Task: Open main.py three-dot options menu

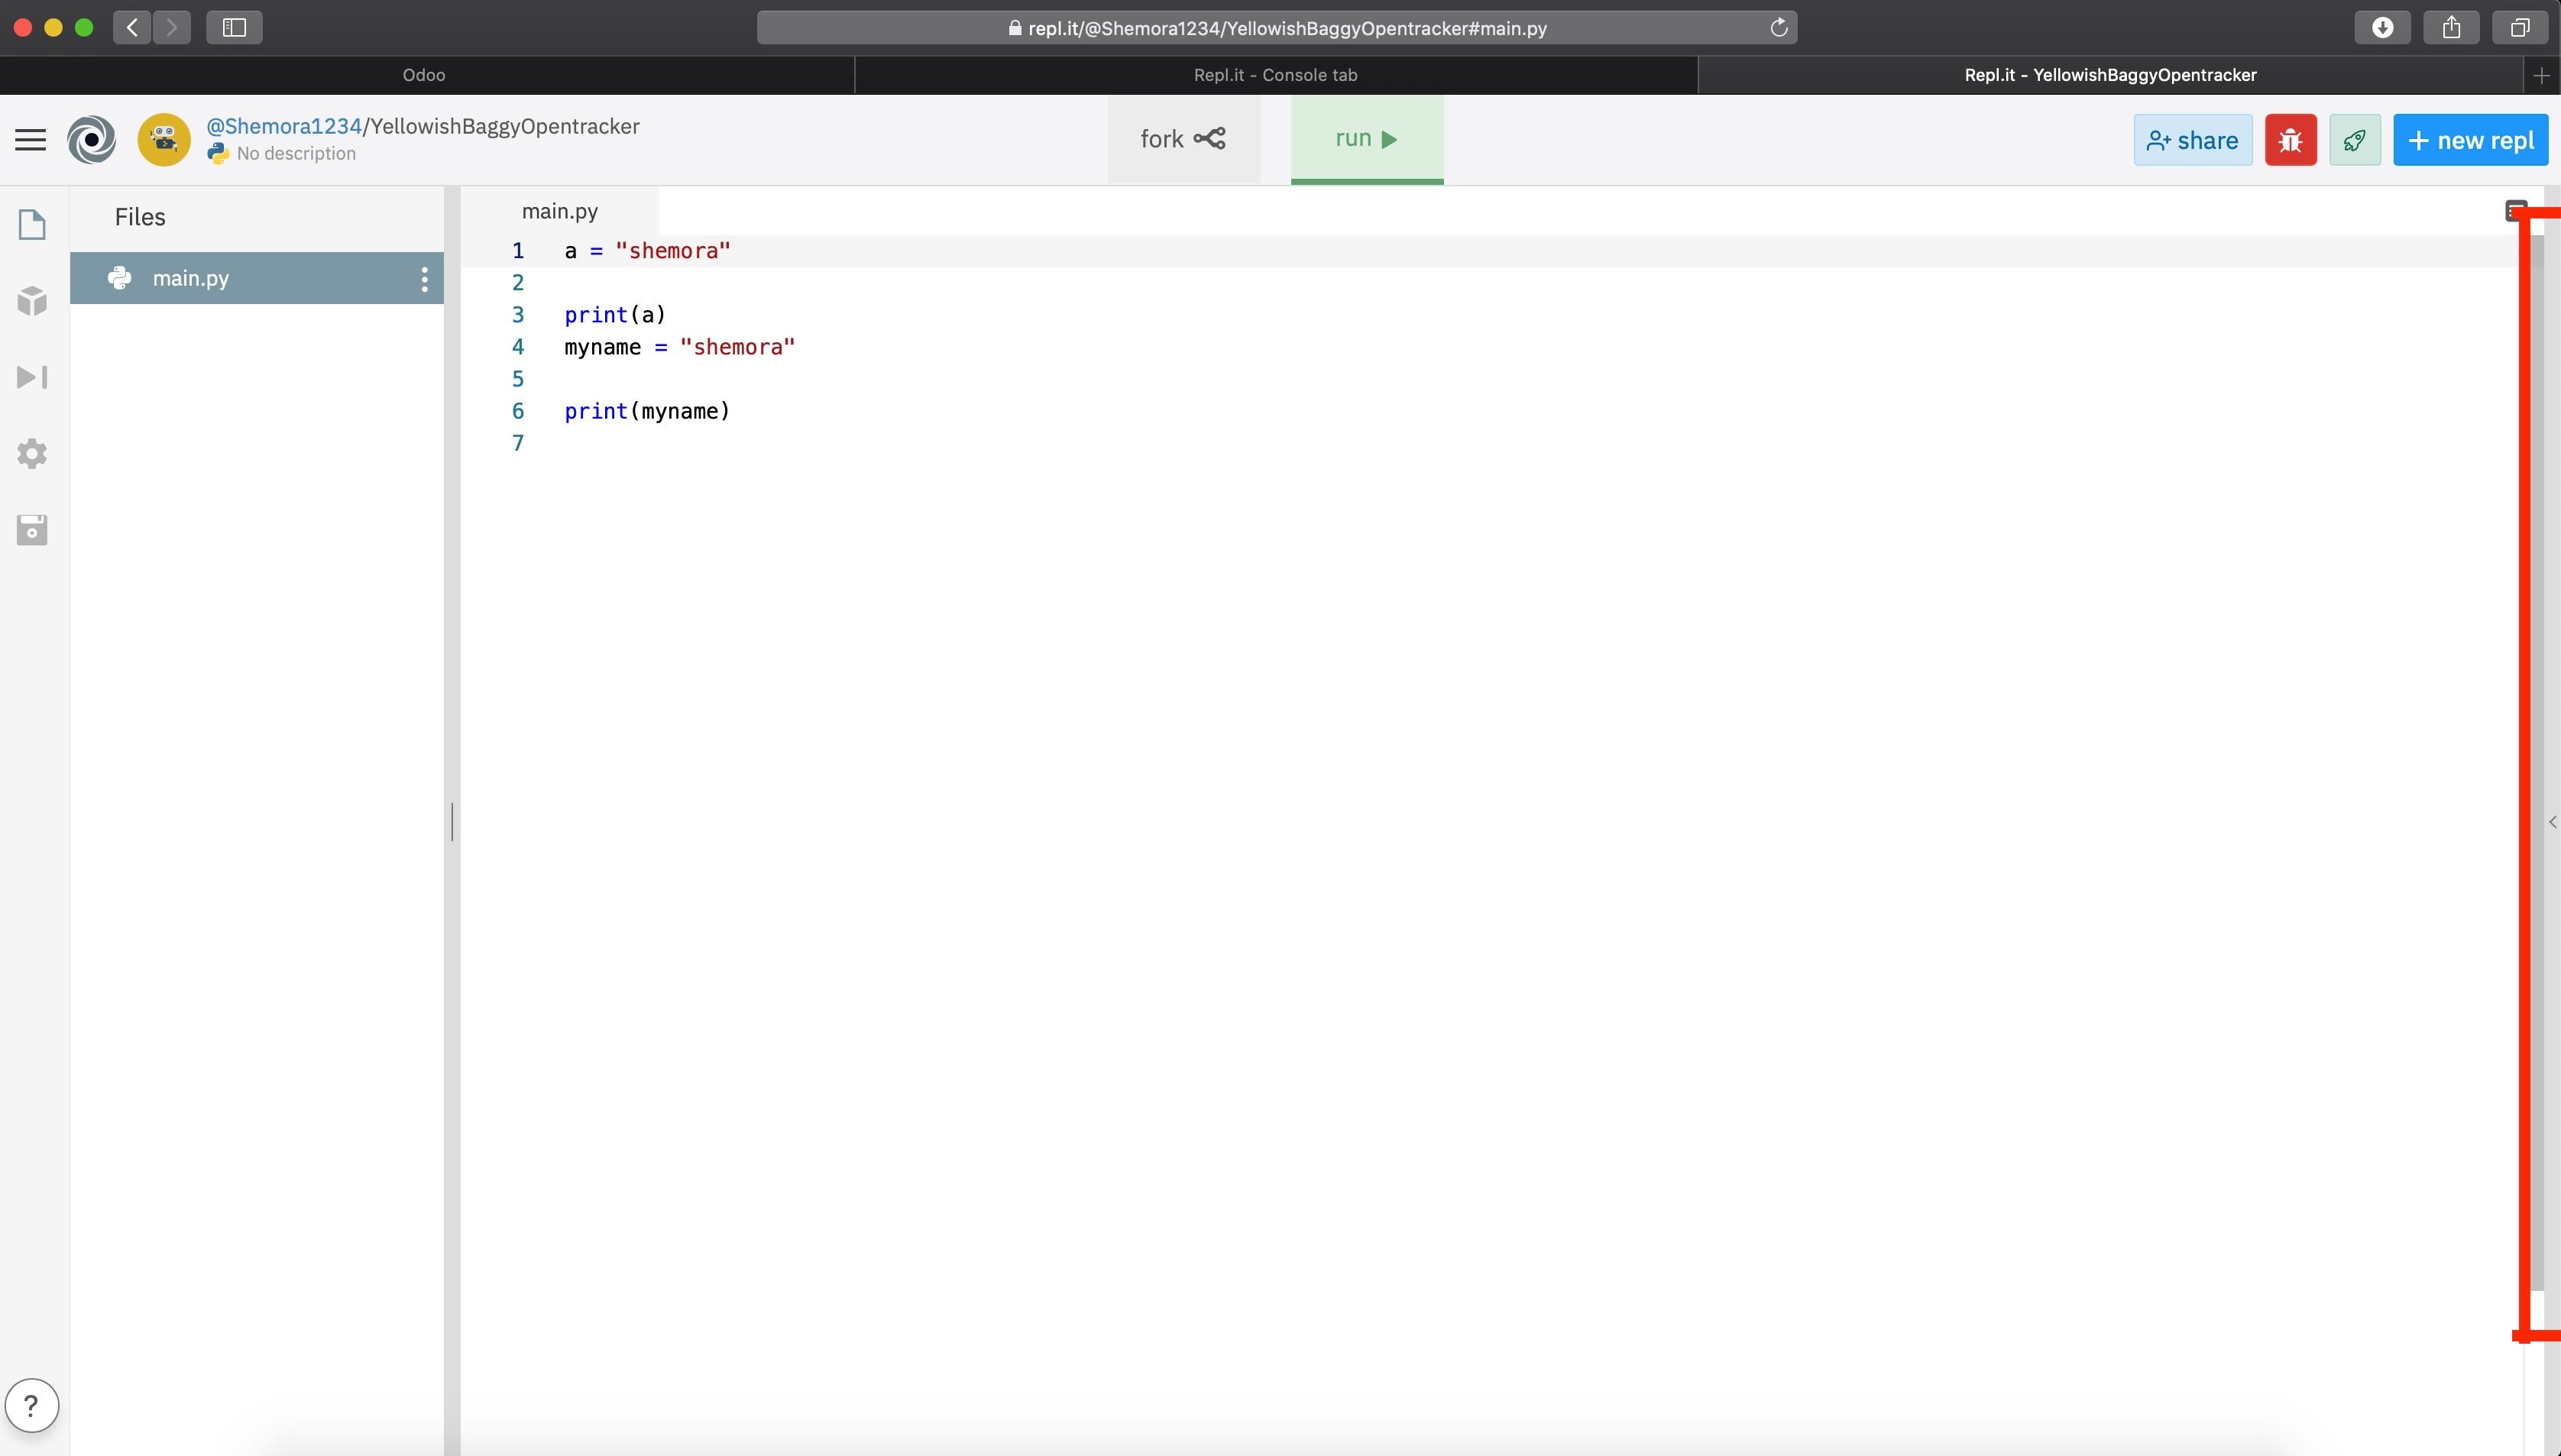Action: point(425,279)
